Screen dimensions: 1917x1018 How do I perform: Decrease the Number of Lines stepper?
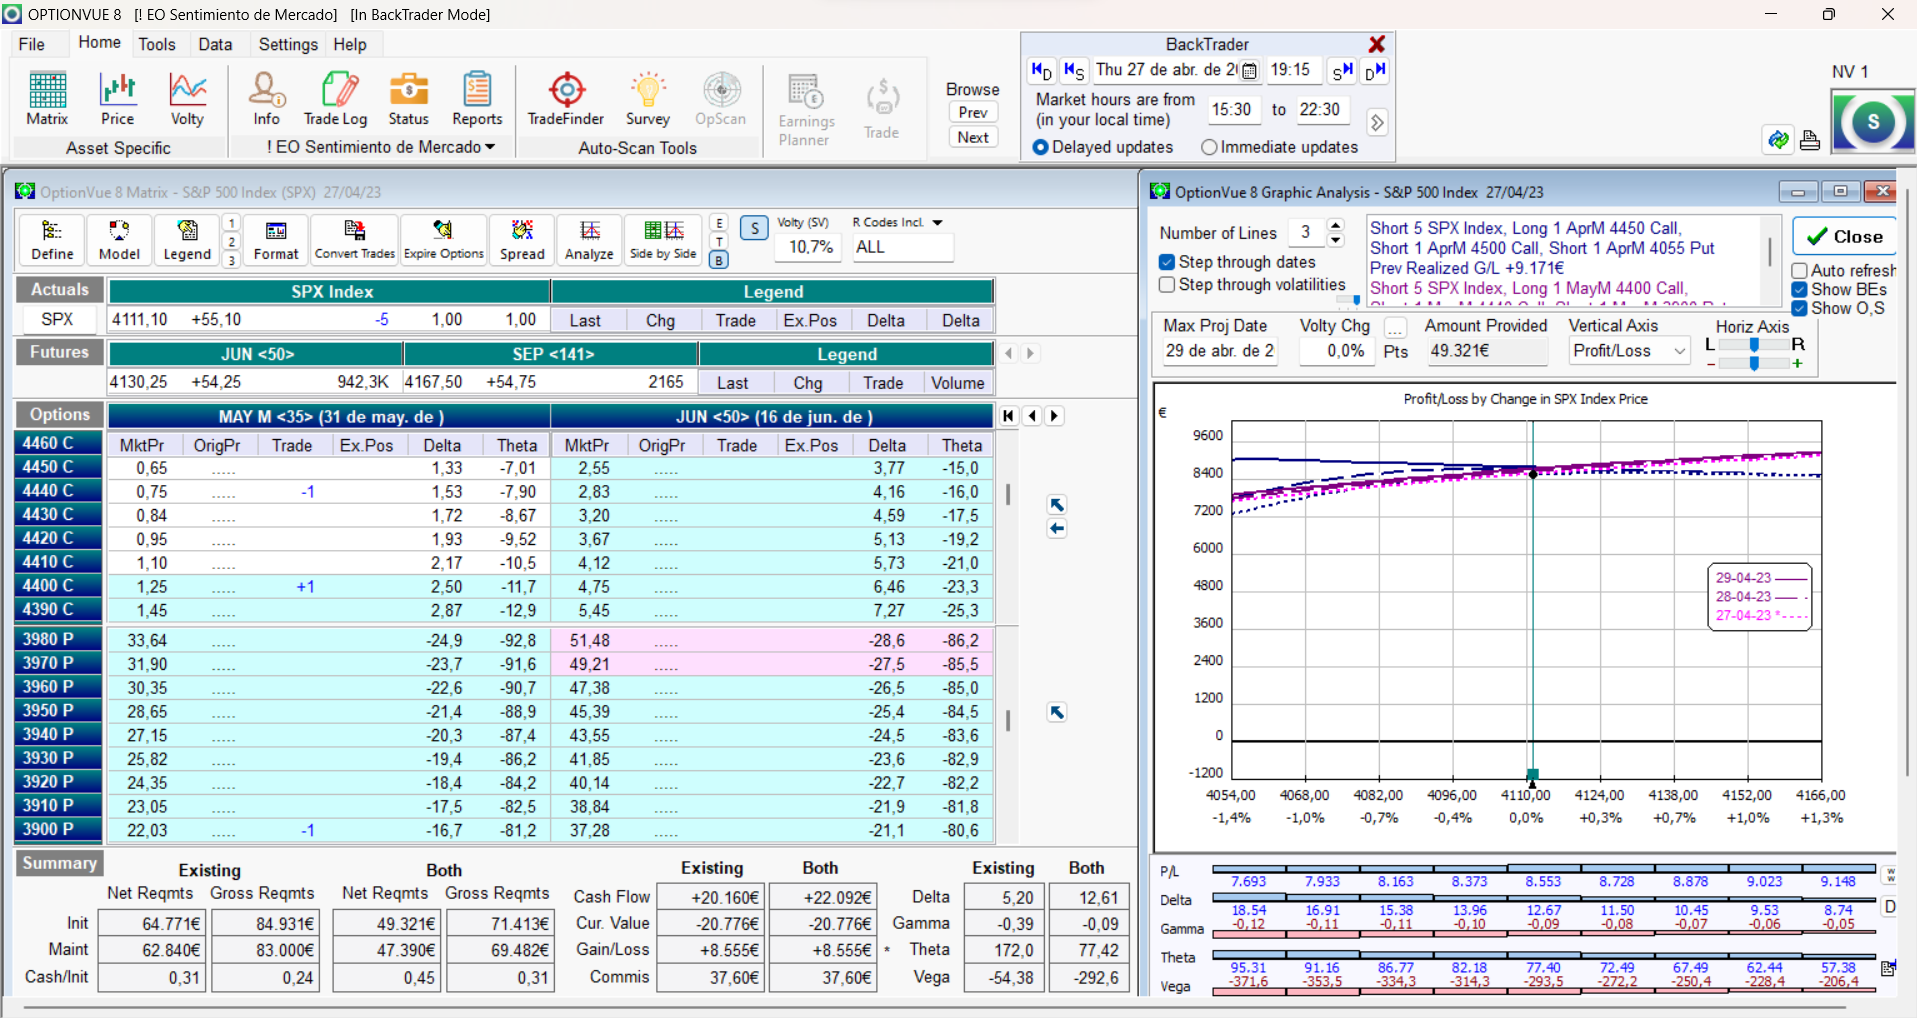coord(1336,240)
